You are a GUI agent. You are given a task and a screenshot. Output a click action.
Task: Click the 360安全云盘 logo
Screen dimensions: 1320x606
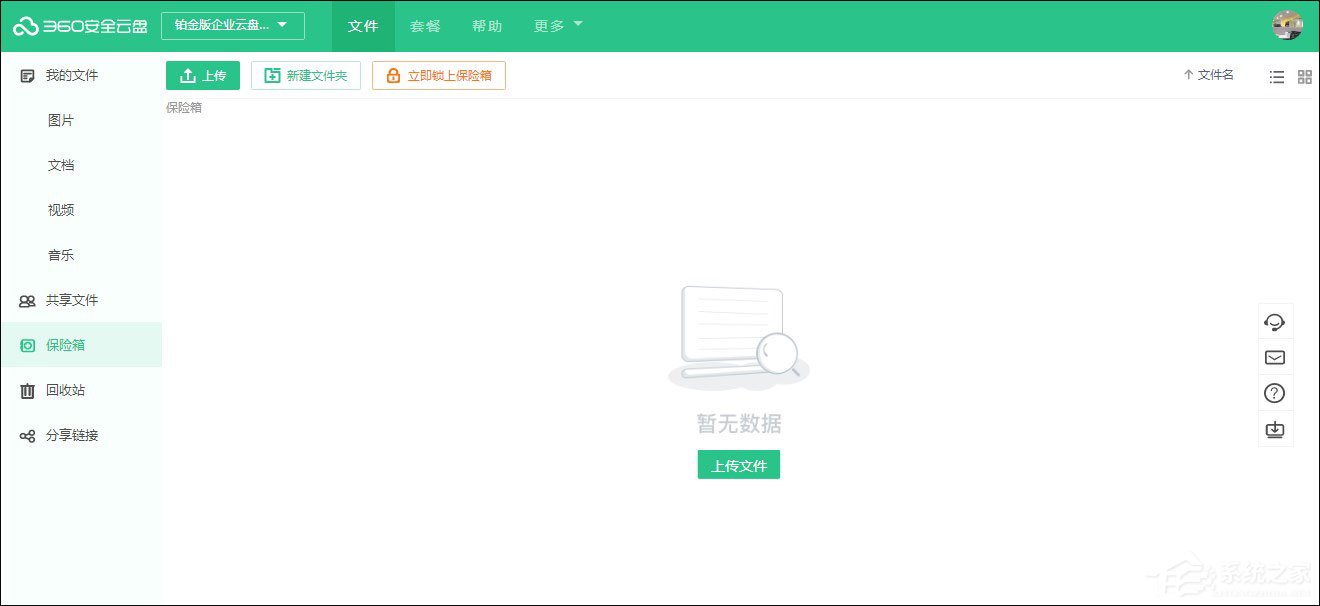[80, 25]
